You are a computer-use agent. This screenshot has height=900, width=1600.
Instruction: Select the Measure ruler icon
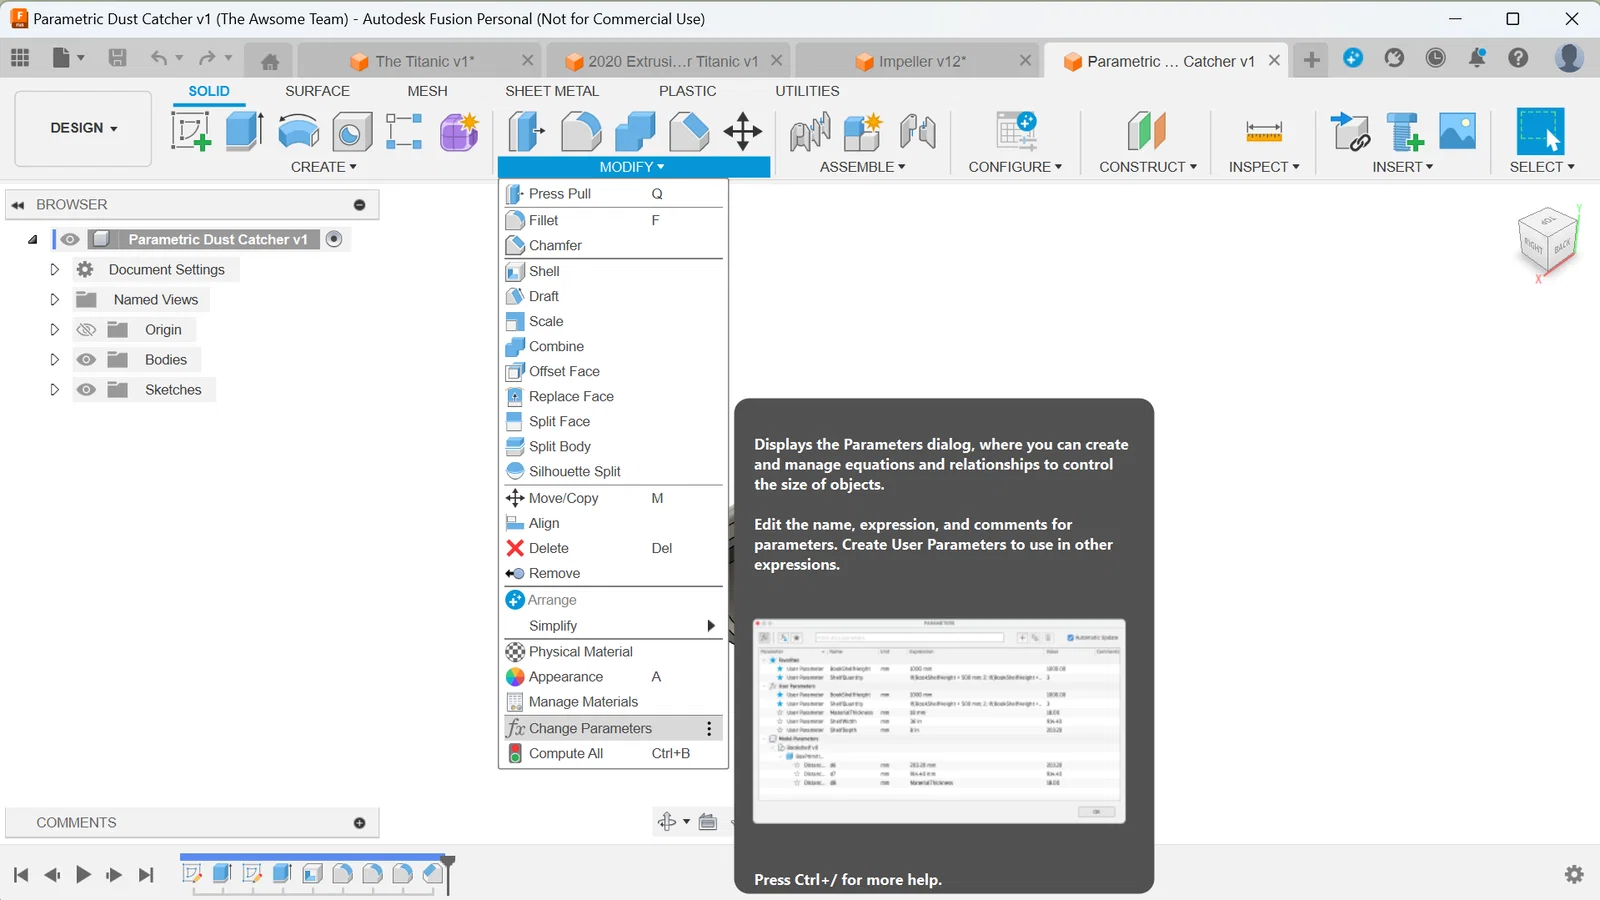(1264, 131)
